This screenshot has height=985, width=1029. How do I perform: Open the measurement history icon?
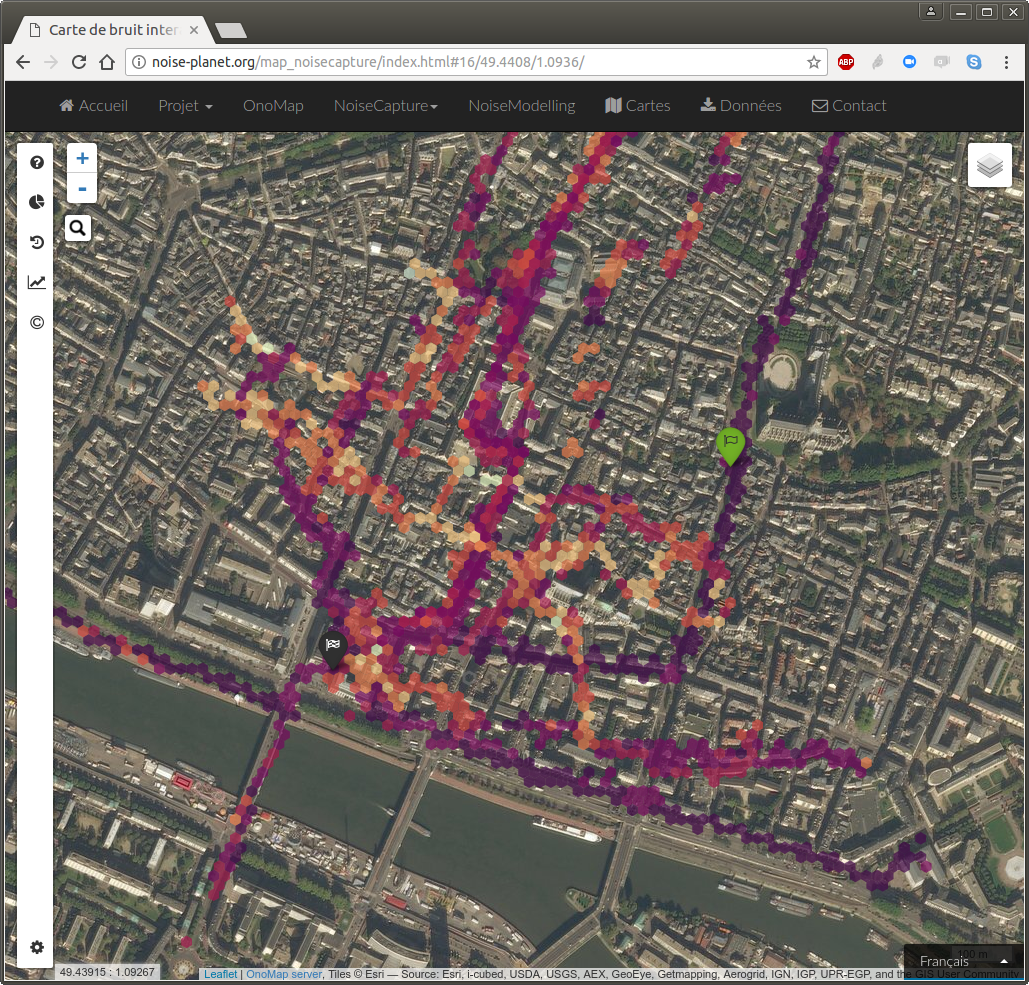(x=37, y=242)
